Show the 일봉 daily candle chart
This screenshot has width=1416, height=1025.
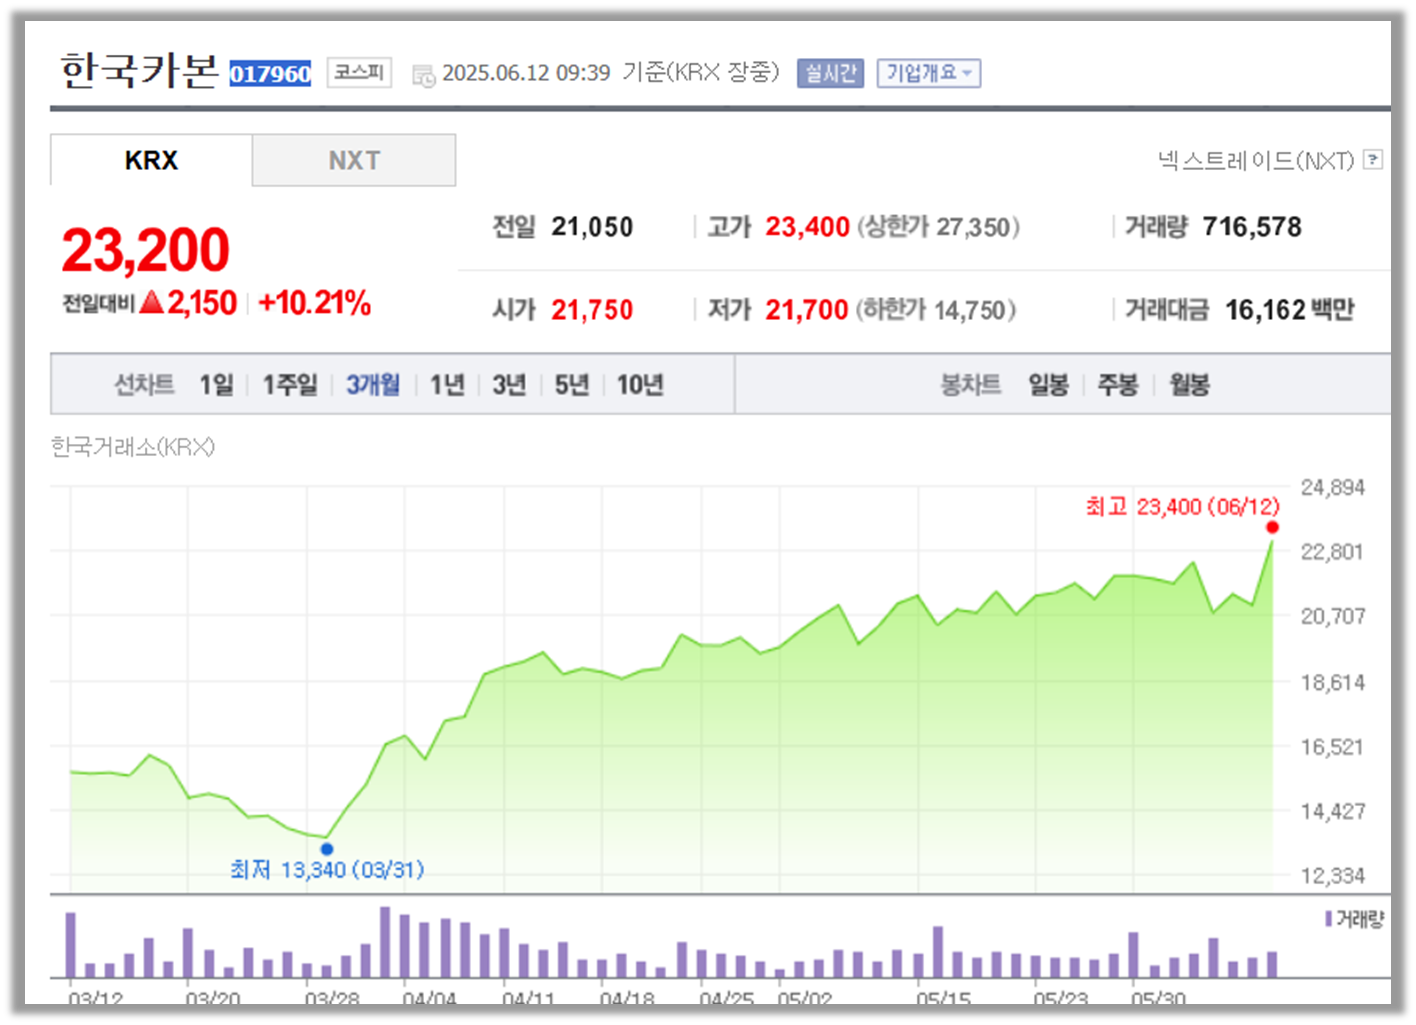pyautogui.click(x=1049, y=384)
